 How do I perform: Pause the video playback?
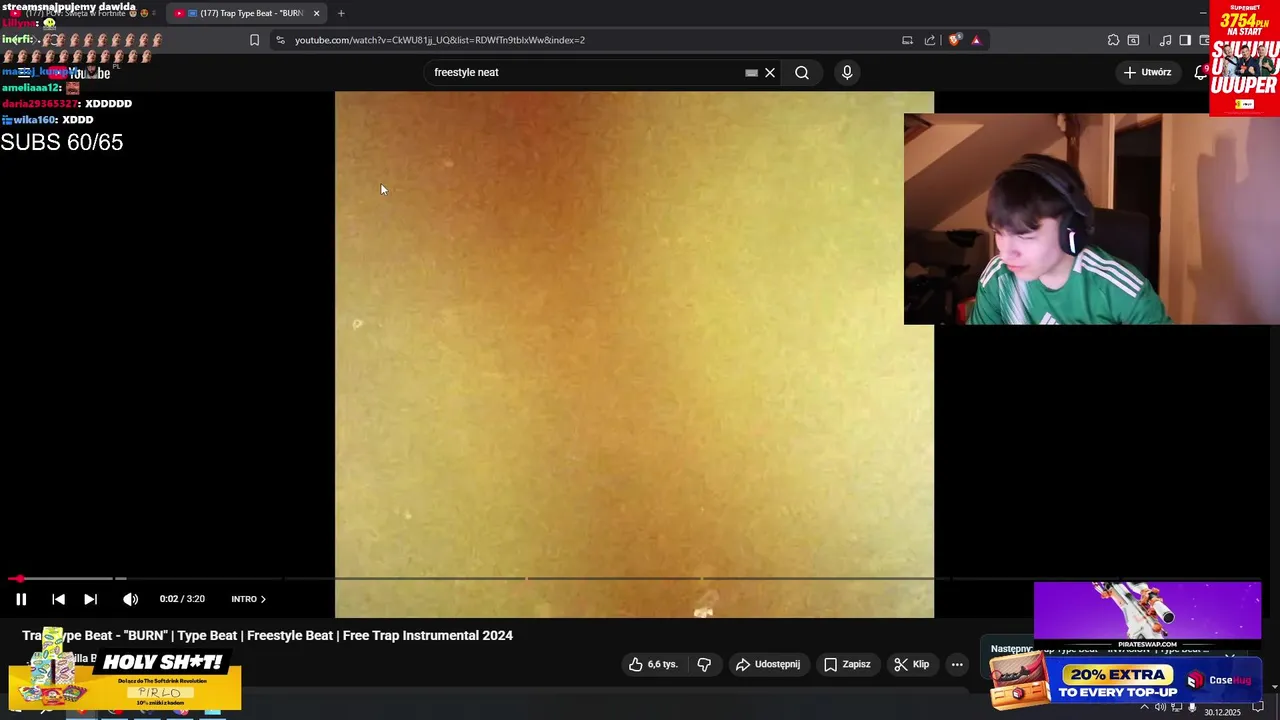coord(21,599)
